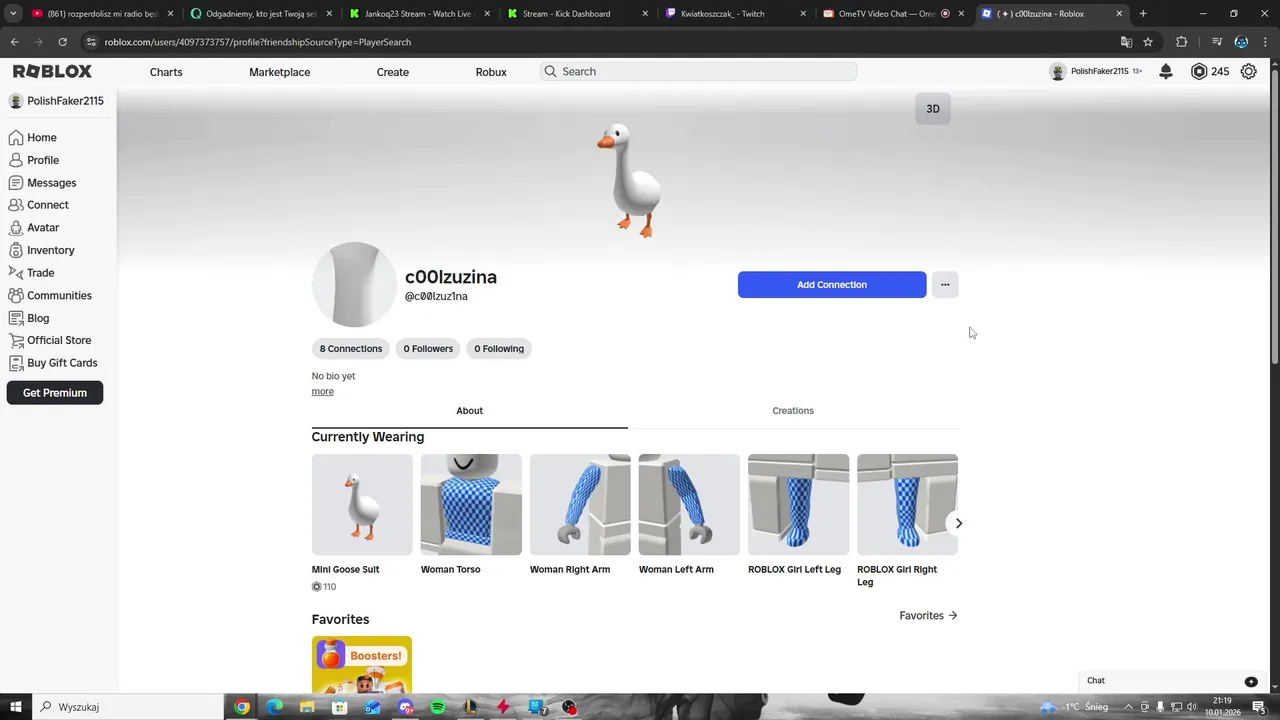1280x720 pixels.
Task: Open Buy Gift Cards in the sidebar
Action: coord(53,363)
